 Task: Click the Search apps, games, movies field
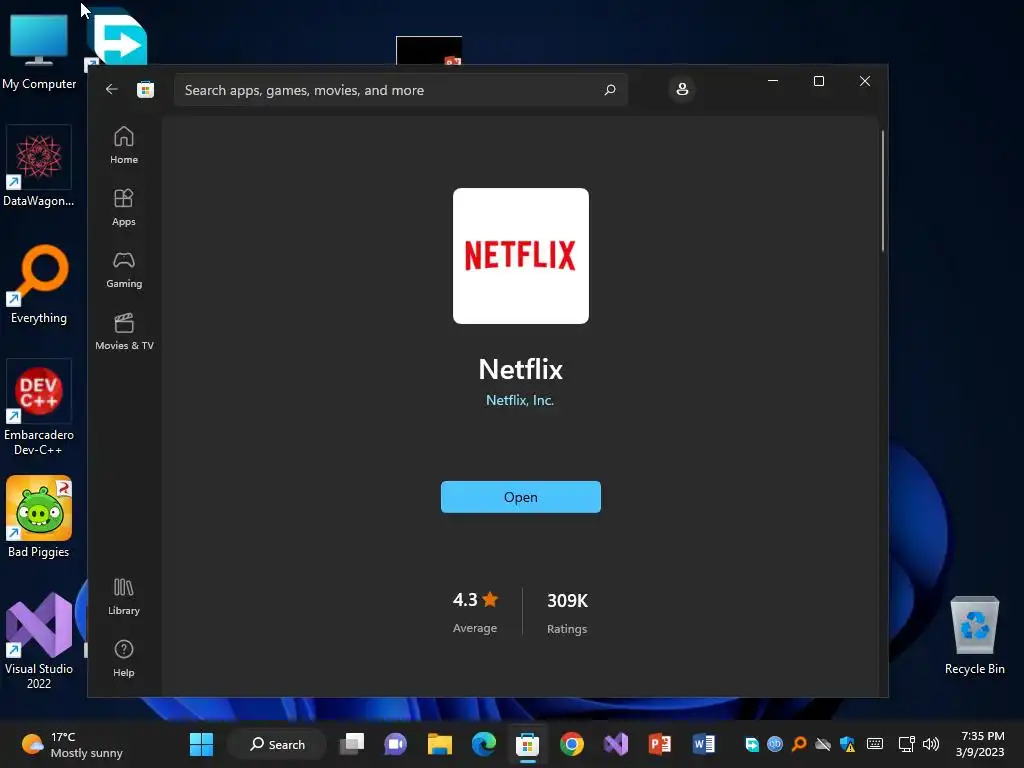tap(400, 89)
